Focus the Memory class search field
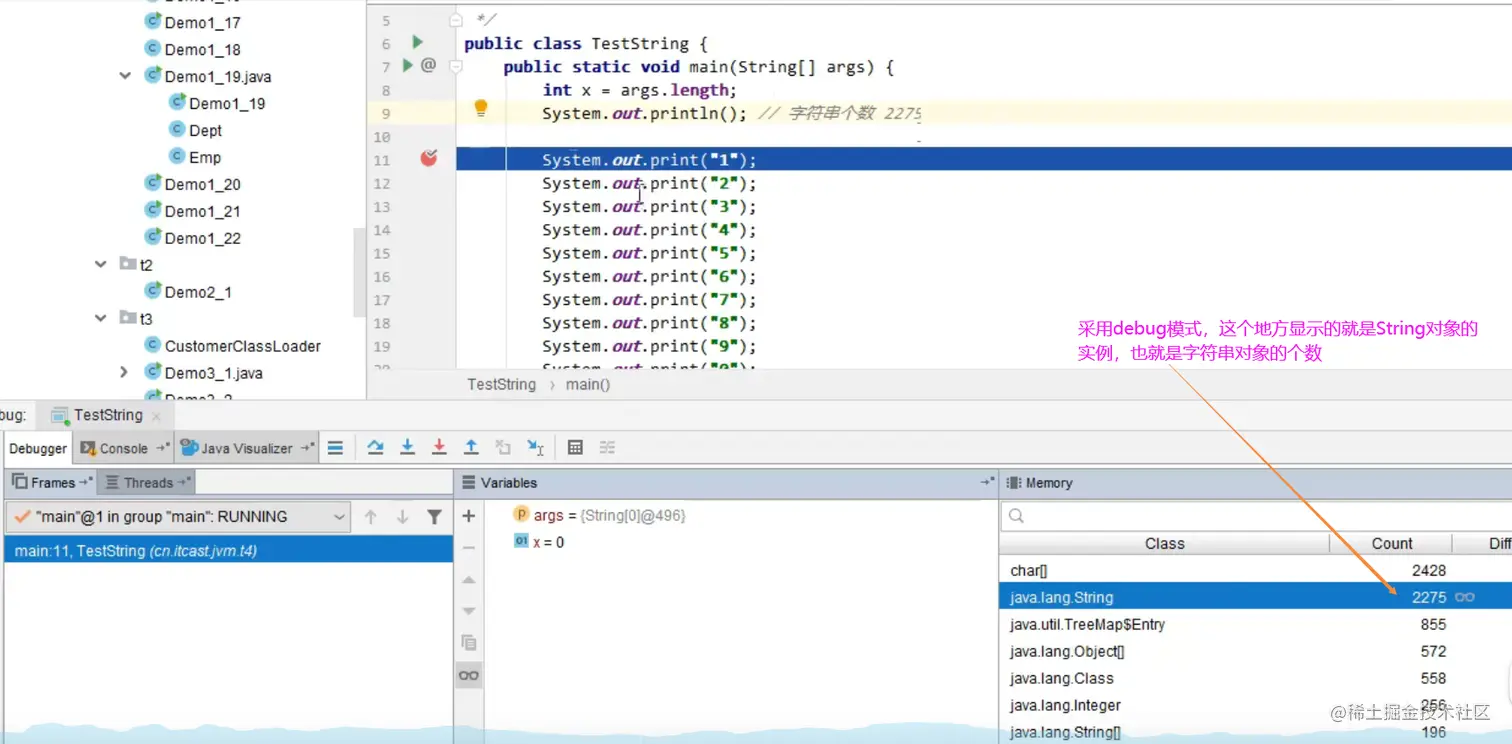Screen dimensions: 1512x744 click(x=1256, y=516)
